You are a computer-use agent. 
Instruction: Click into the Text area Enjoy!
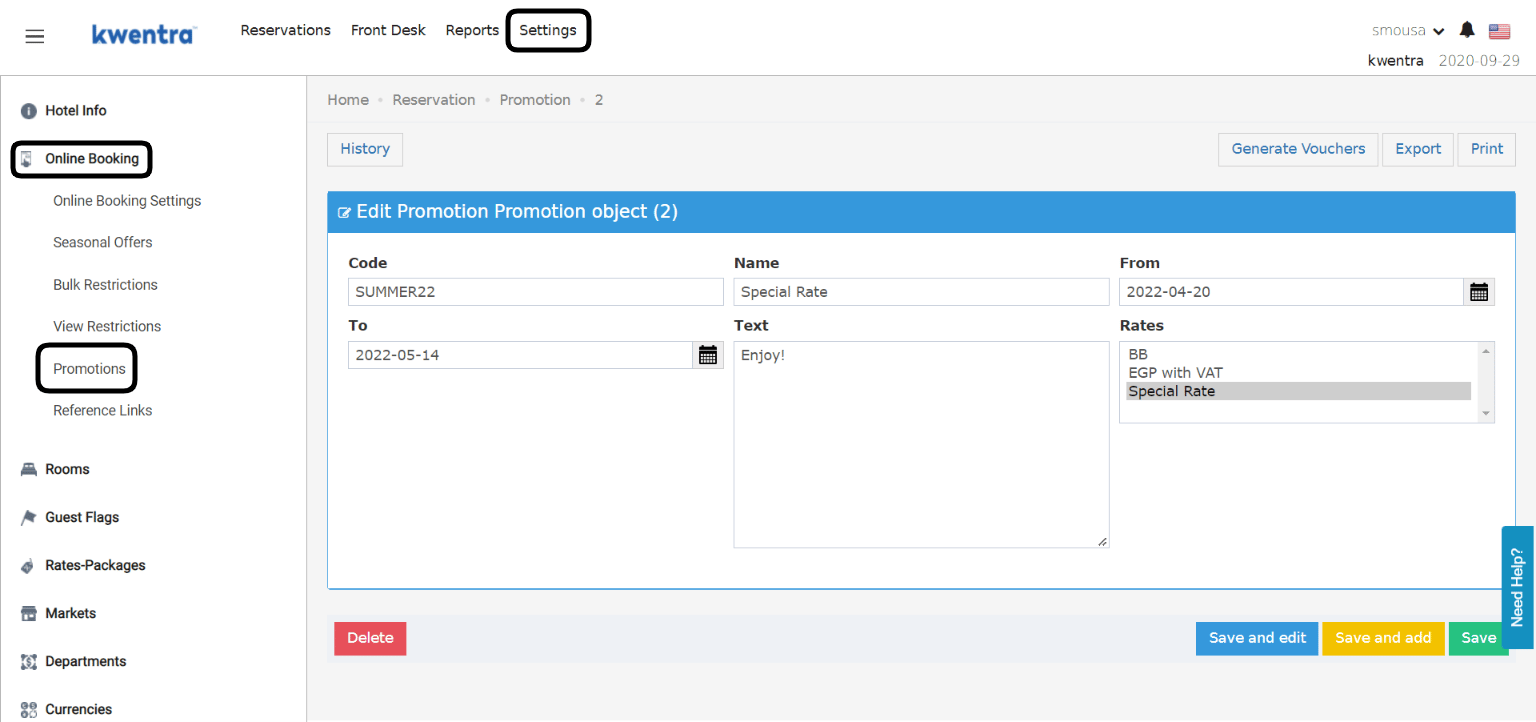pos(921,445)
